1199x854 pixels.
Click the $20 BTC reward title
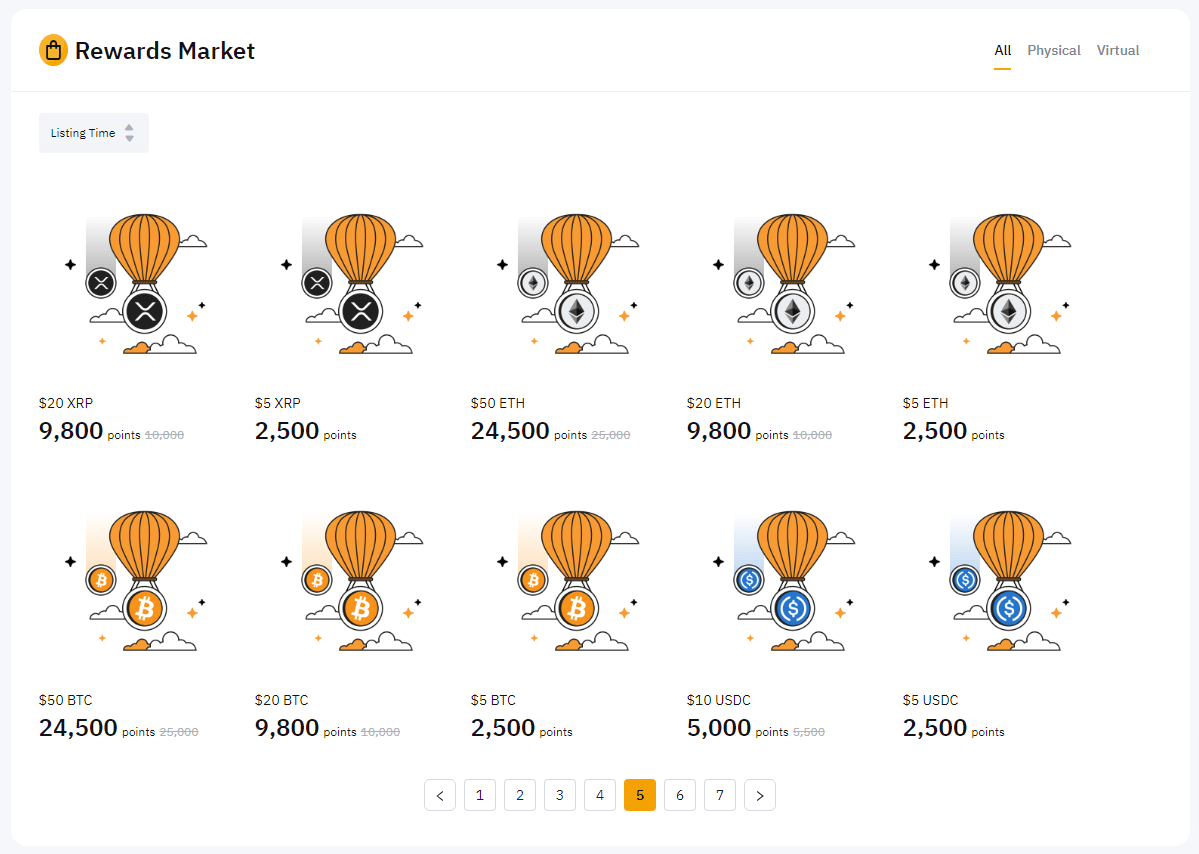coord(282,700)
